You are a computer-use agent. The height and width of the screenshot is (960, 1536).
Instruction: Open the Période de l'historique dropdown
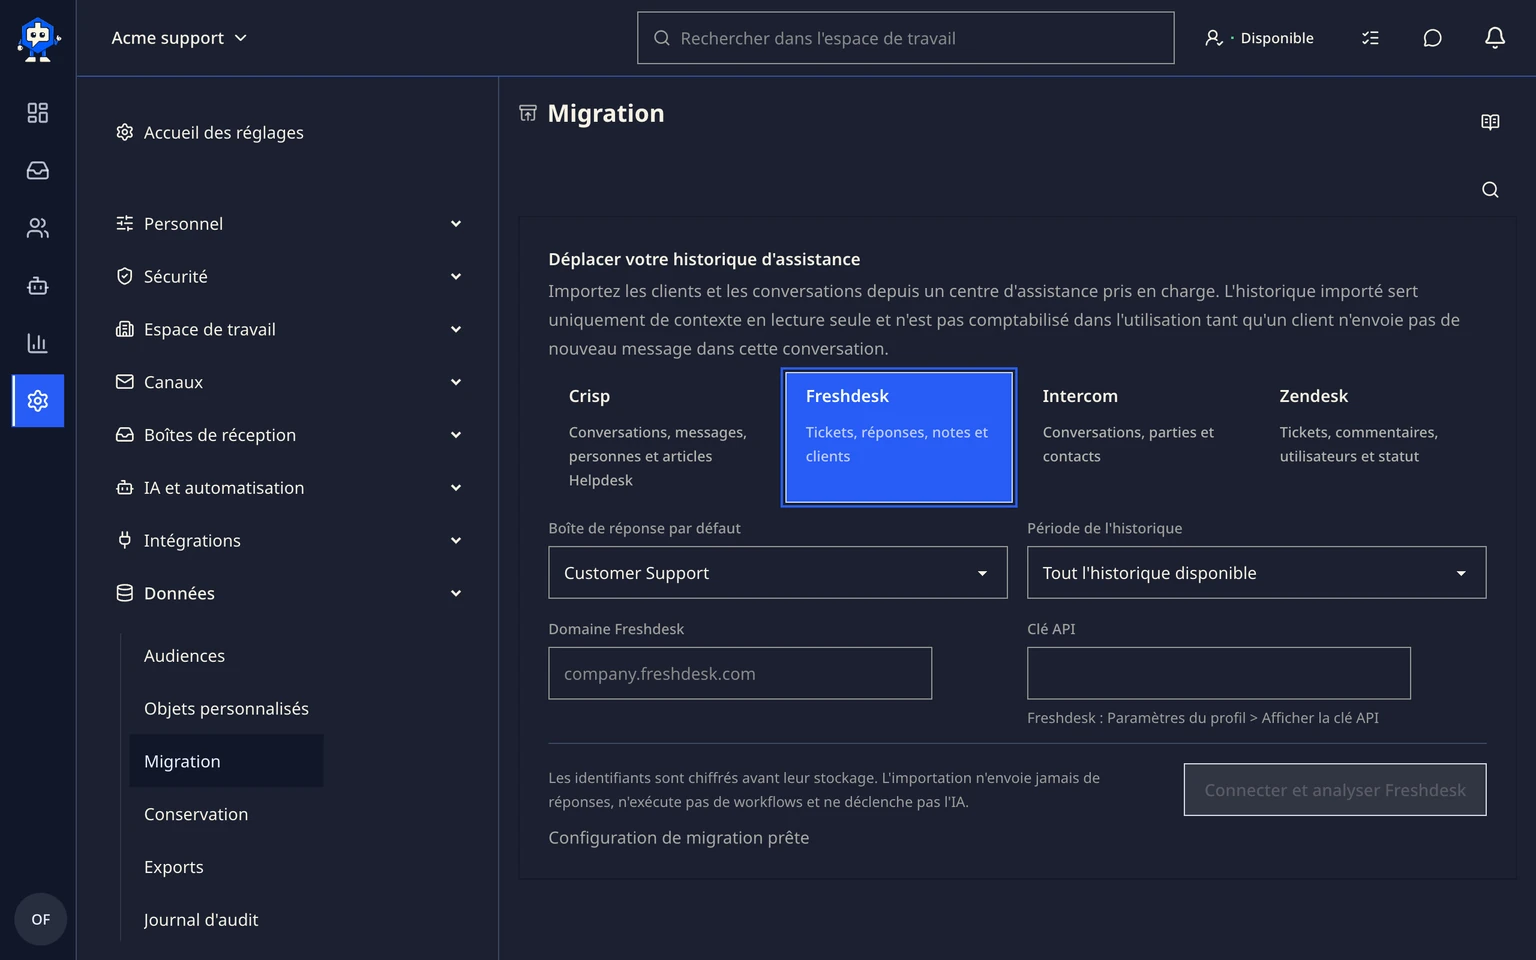pyautogui.click(x=1256, y=573)
